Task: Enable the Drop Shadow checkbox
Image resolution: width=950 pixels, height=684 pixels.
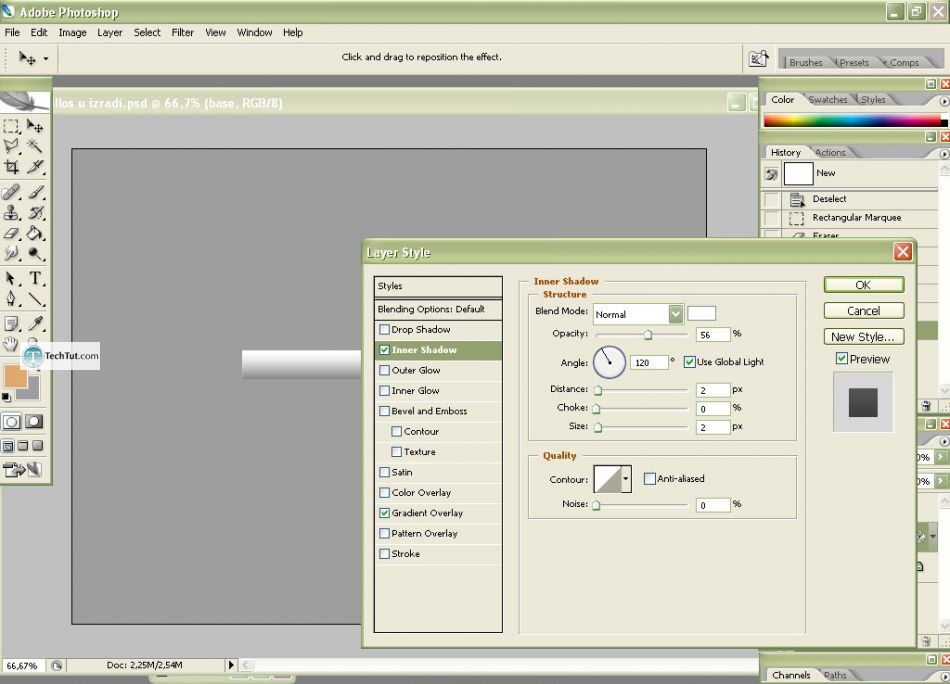Action: [385, 330]
